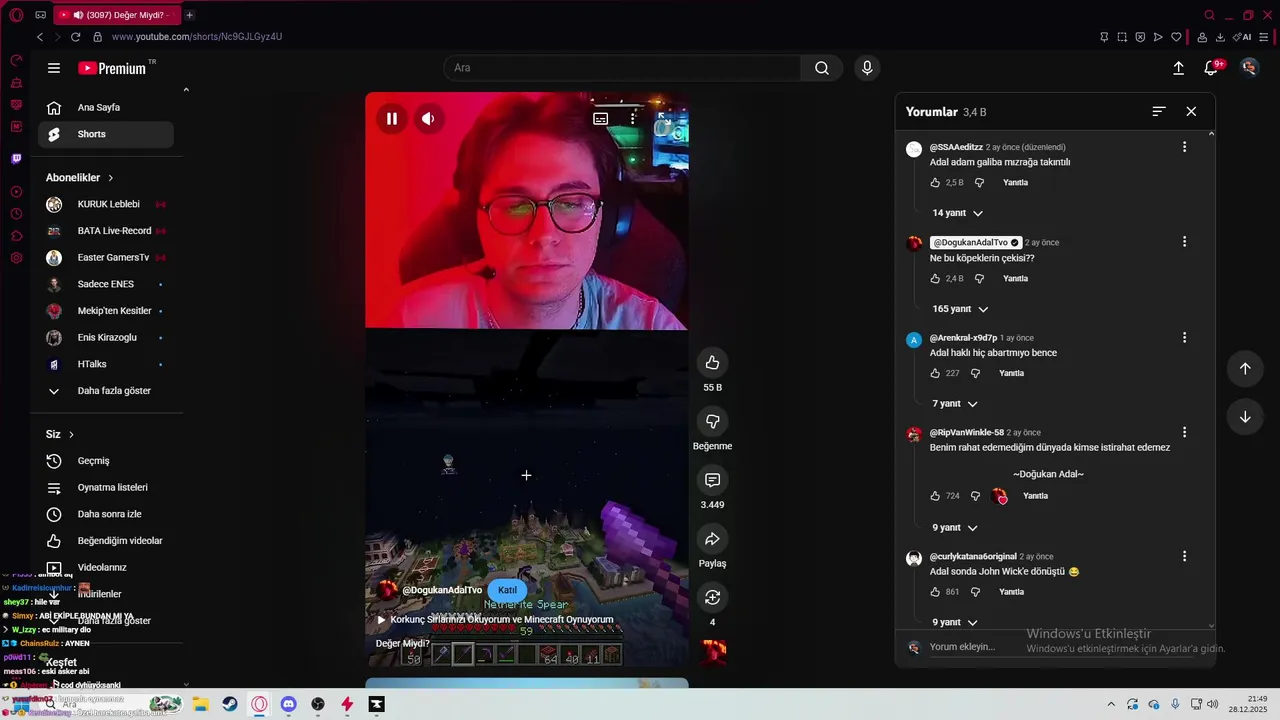The width and height of the screenshot is (1280, 720).
Task: Open File Explorer from the taskbar
Action: (199, 704)
